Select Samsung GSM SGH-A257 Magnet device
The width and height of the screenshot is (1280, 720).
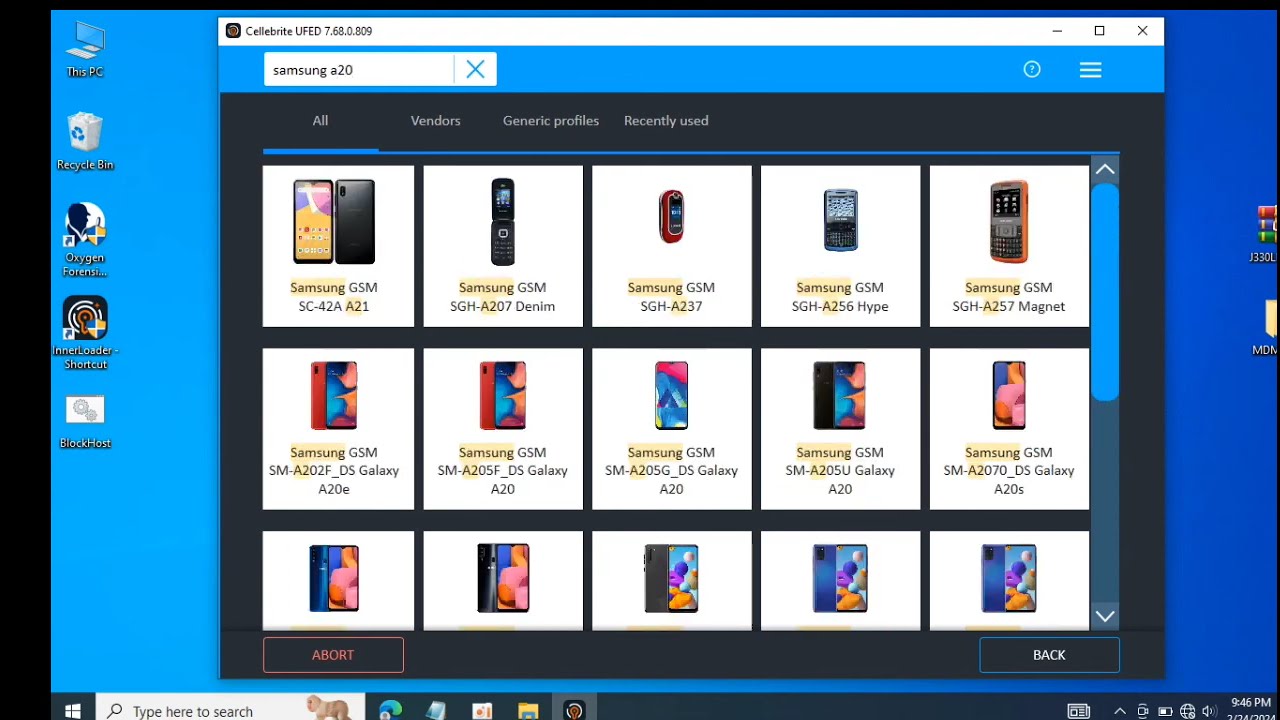(x=1009, y=246)
